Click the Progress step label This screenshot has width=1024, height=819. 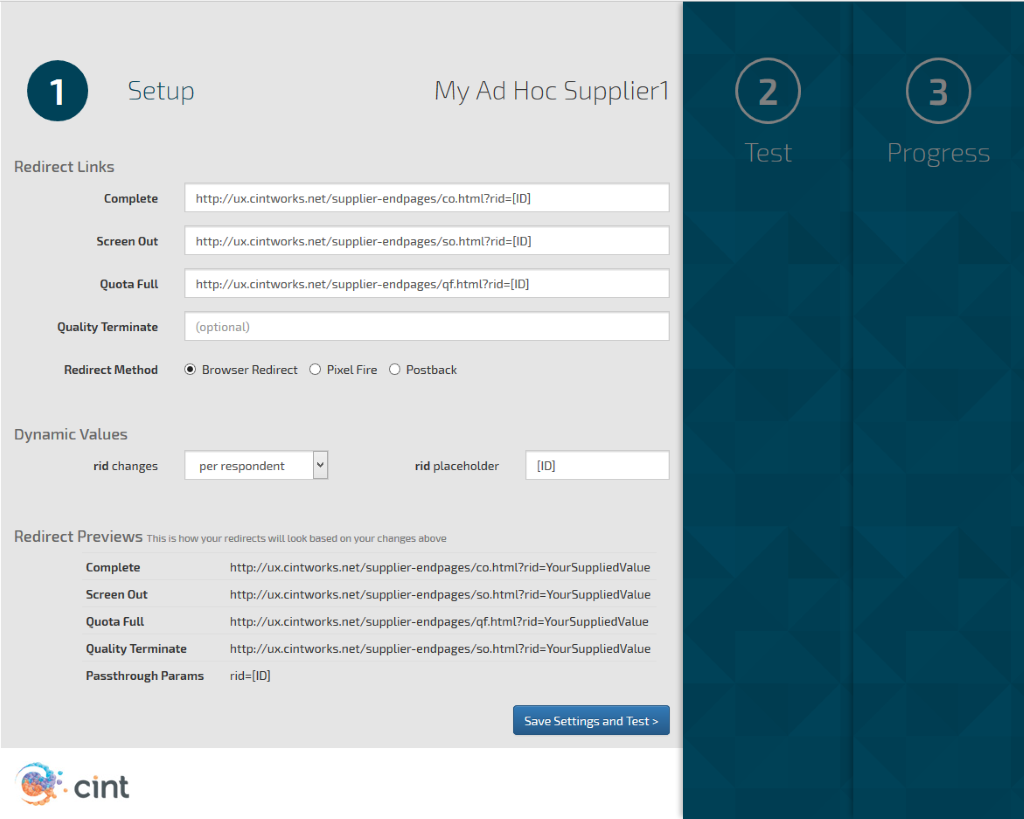938,153
